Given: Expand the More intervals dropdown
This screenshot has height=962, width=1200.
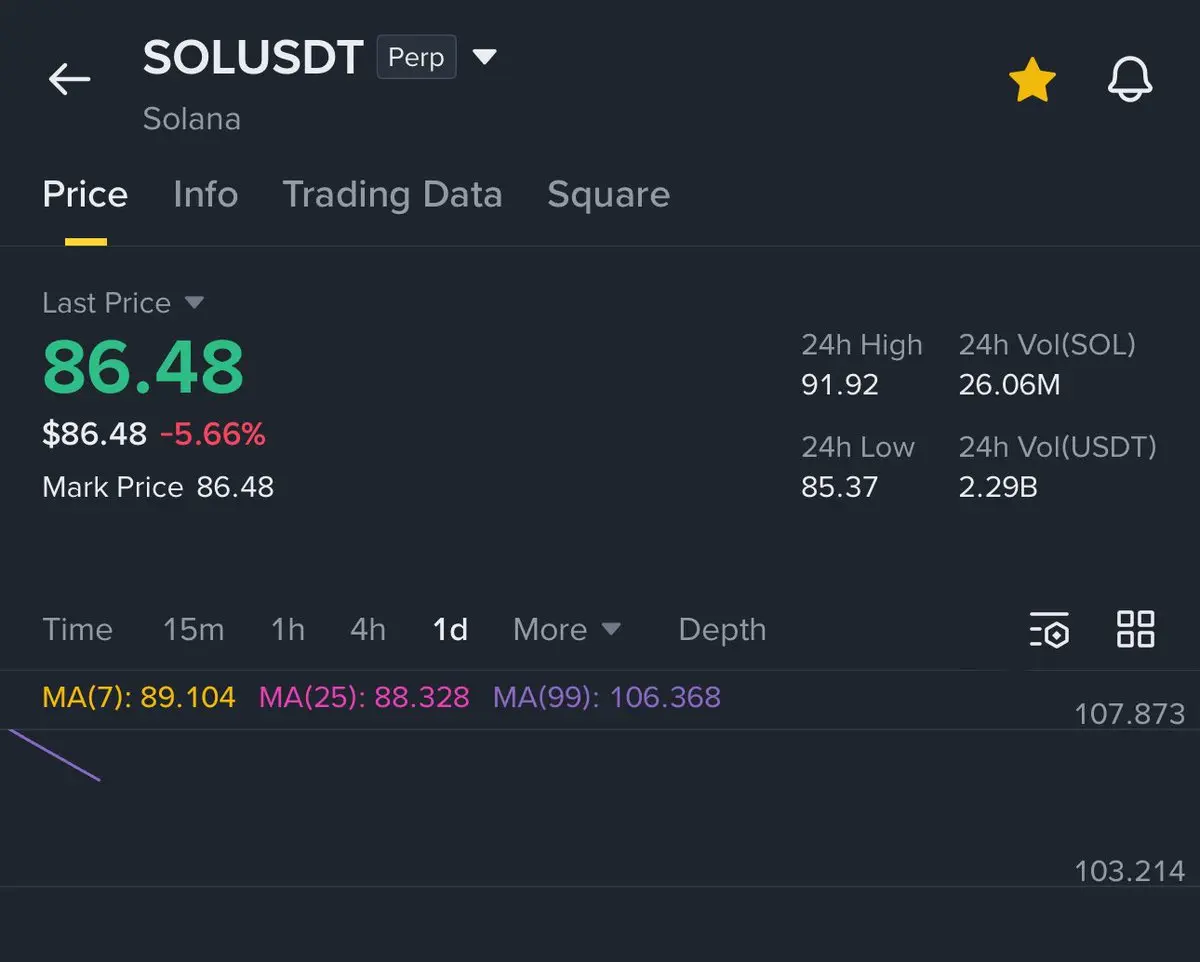Looking at the screenshot, I should (x=567, y=630).
